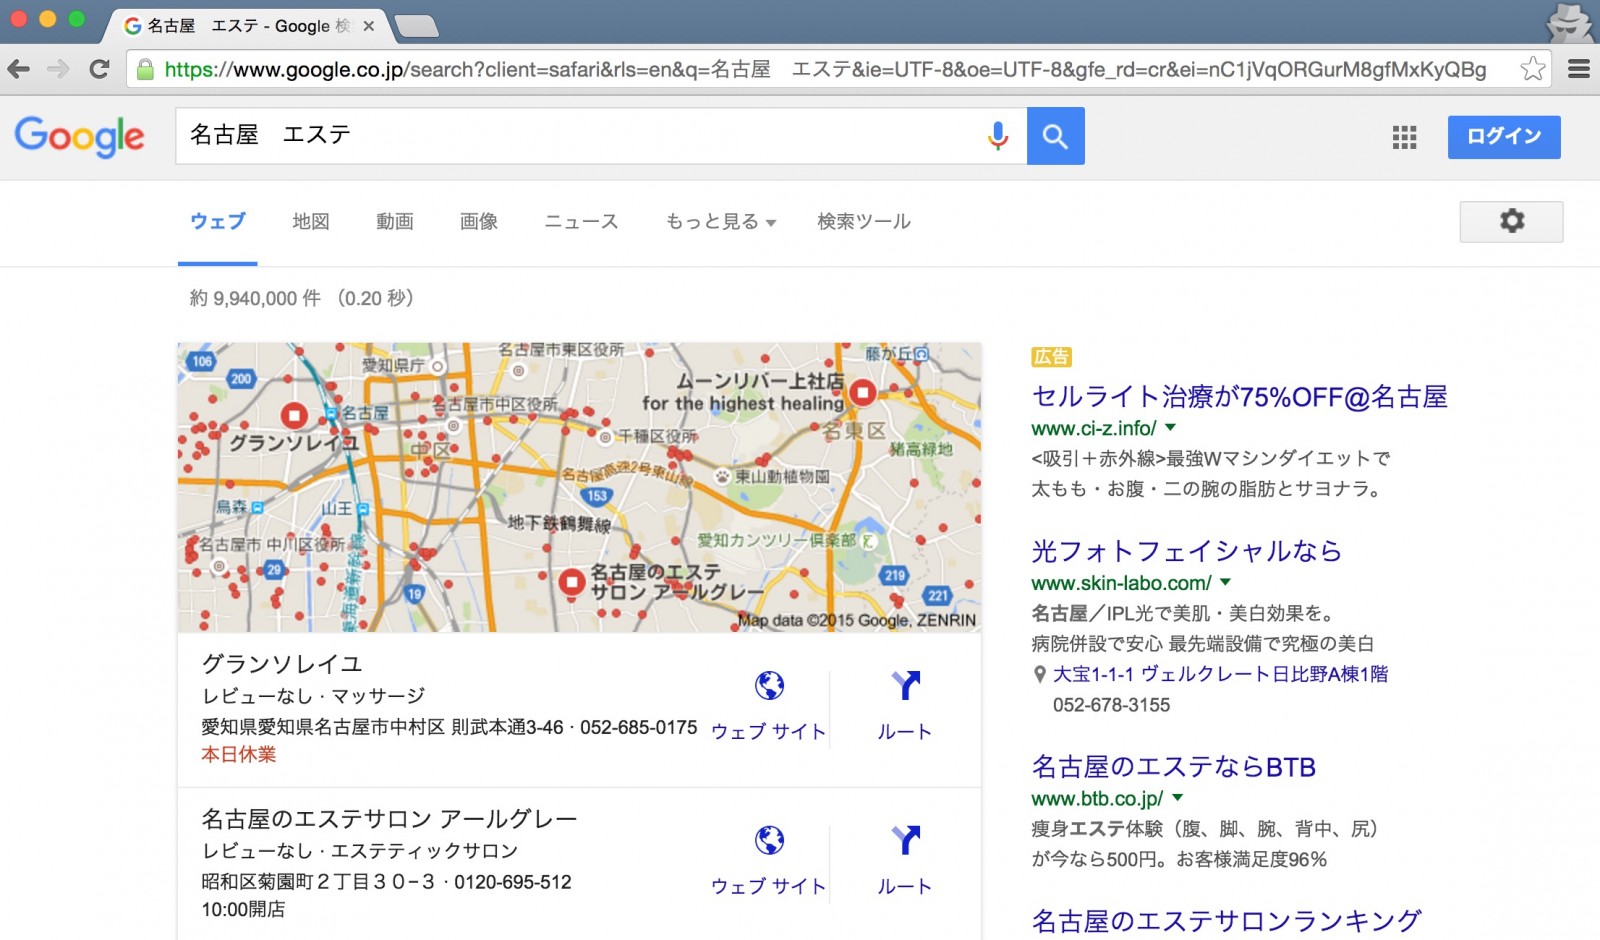The image size is (1600, 940).
Task: Expand the もっと見る dropdown
Action: click(x=721, y=222)
